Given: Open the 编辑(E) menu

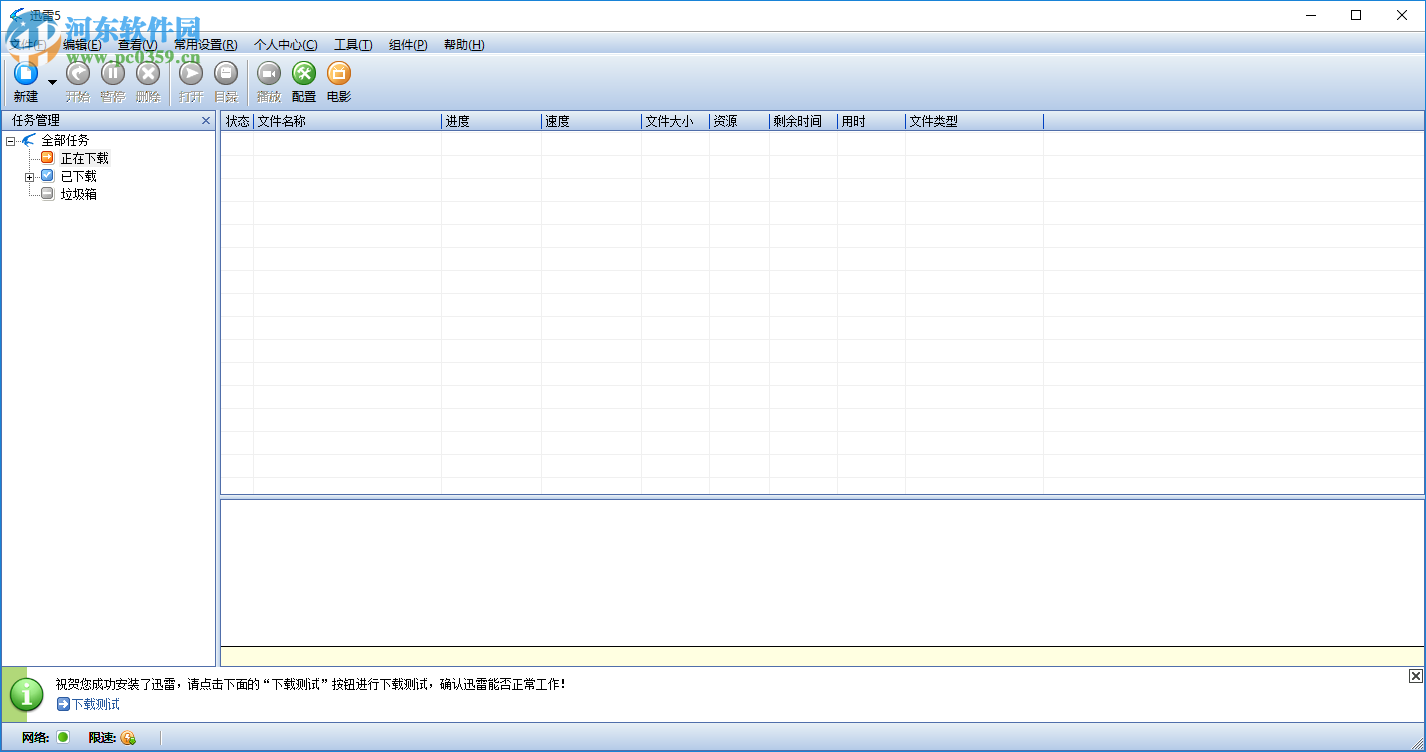Looking at the screenshot, I should (x=82, y=45).
